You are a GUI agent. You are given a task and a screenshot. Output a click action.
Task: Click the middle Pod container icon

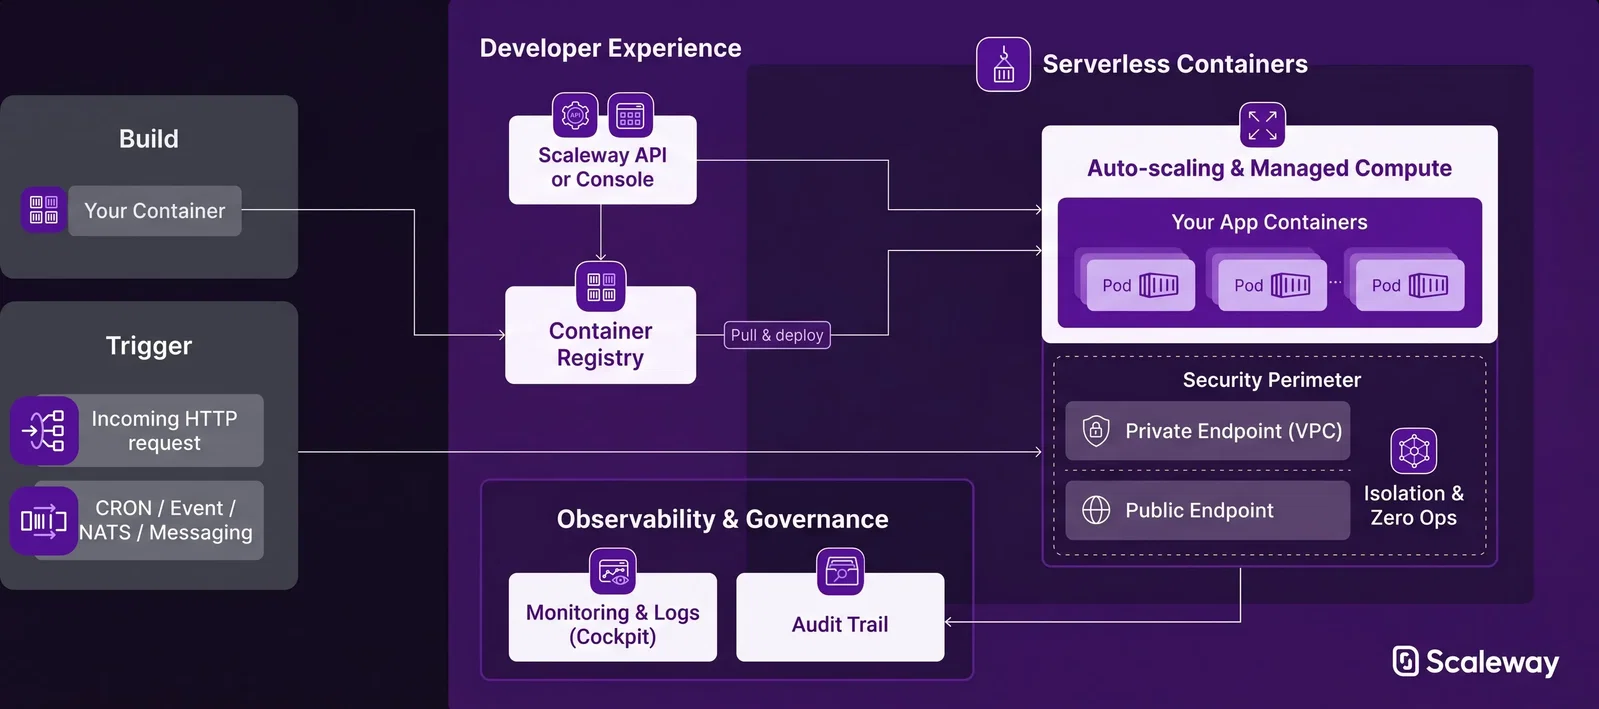tap(1291, 285)
